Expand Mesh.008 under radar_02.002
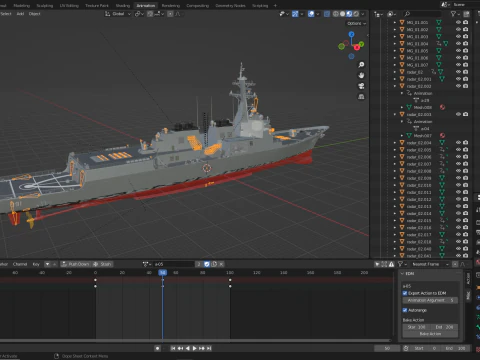The width and height of the screenshot is (480, 360). 402,107
